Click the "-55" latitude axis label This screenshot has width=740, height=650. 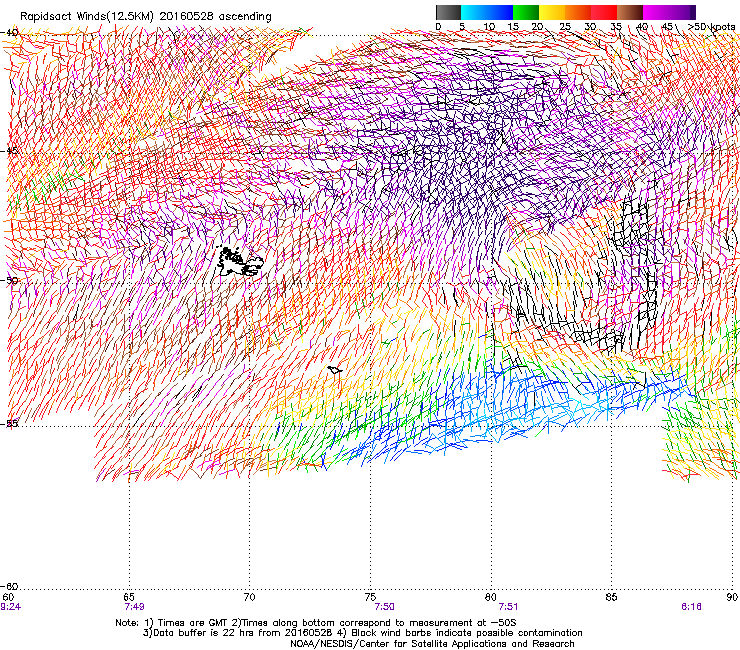point(9,424)
